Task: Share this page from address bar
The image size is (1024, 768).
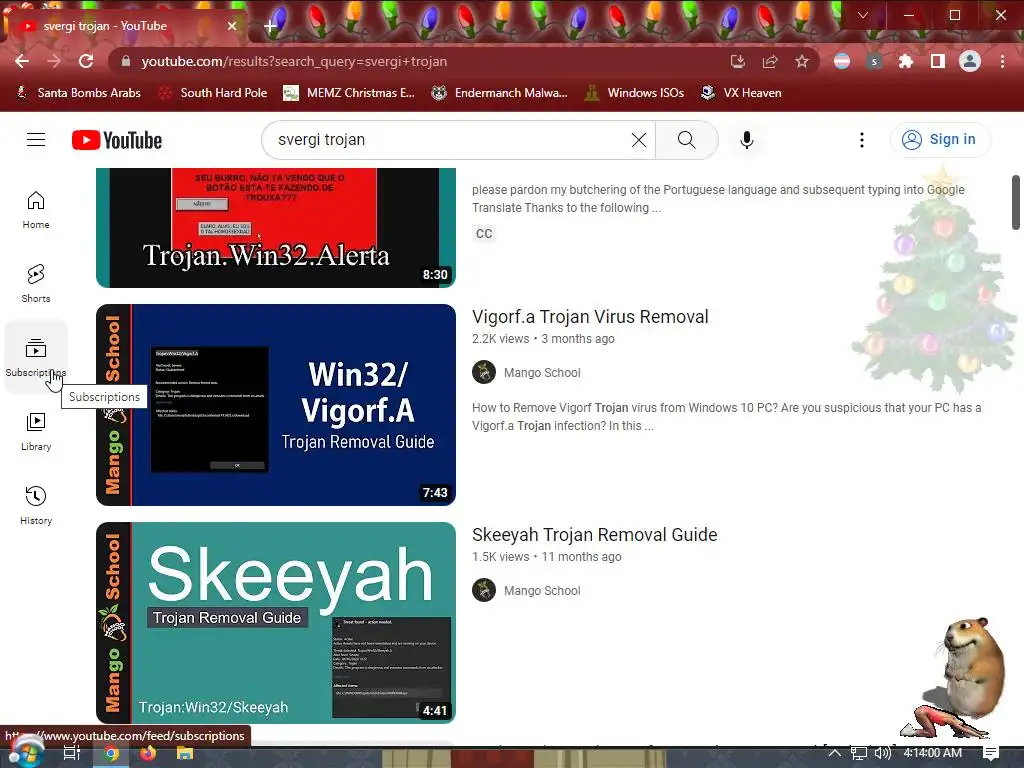Action: tap(770, 61)
